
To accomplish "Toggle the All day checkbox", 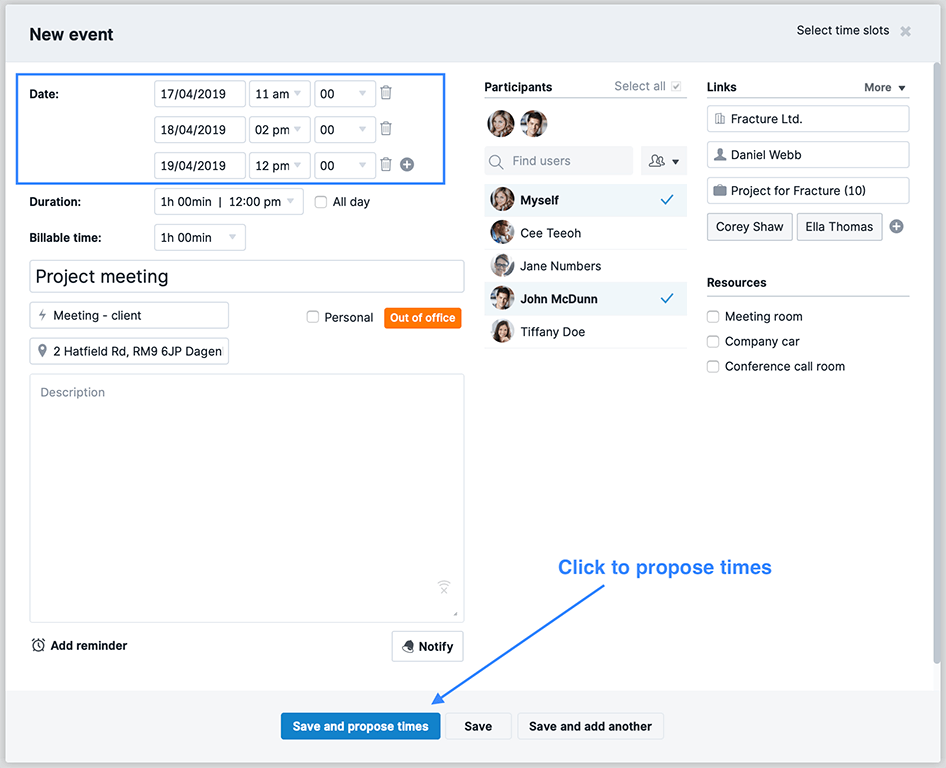I will click(x=321, y=202).
